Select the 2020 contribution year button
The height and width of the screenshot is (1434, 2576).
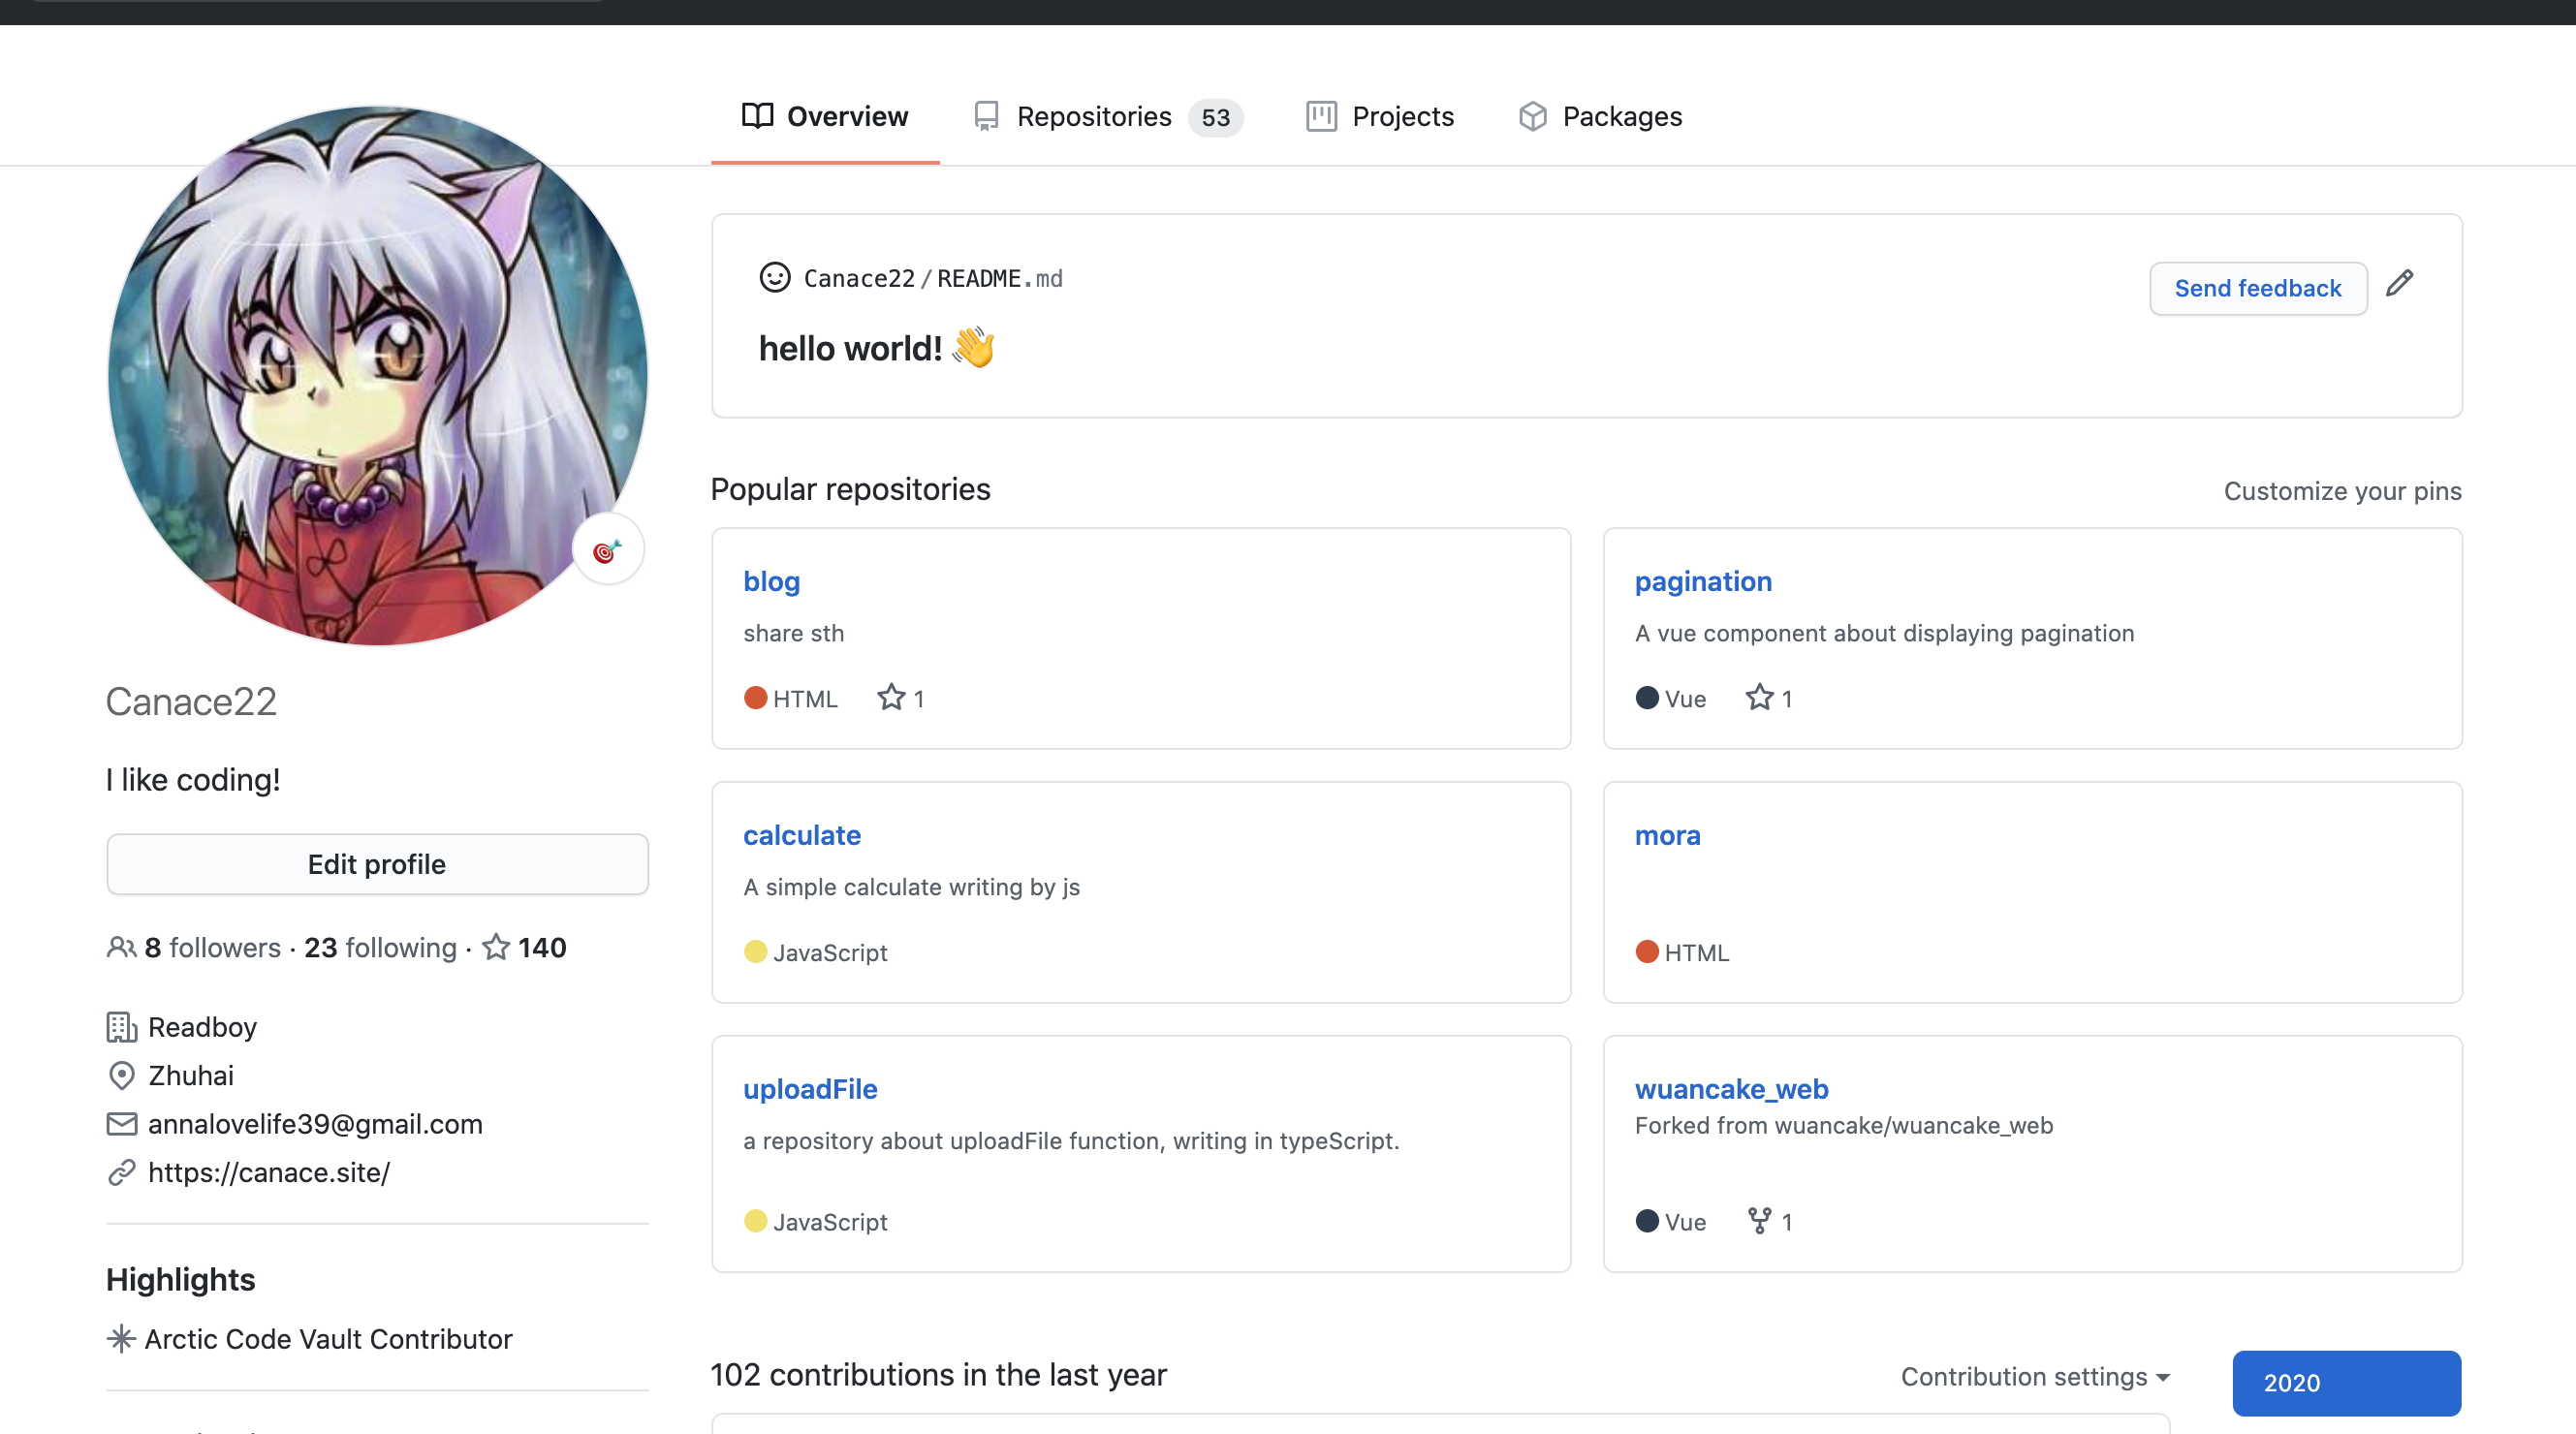click(x=2345, y=1382)
